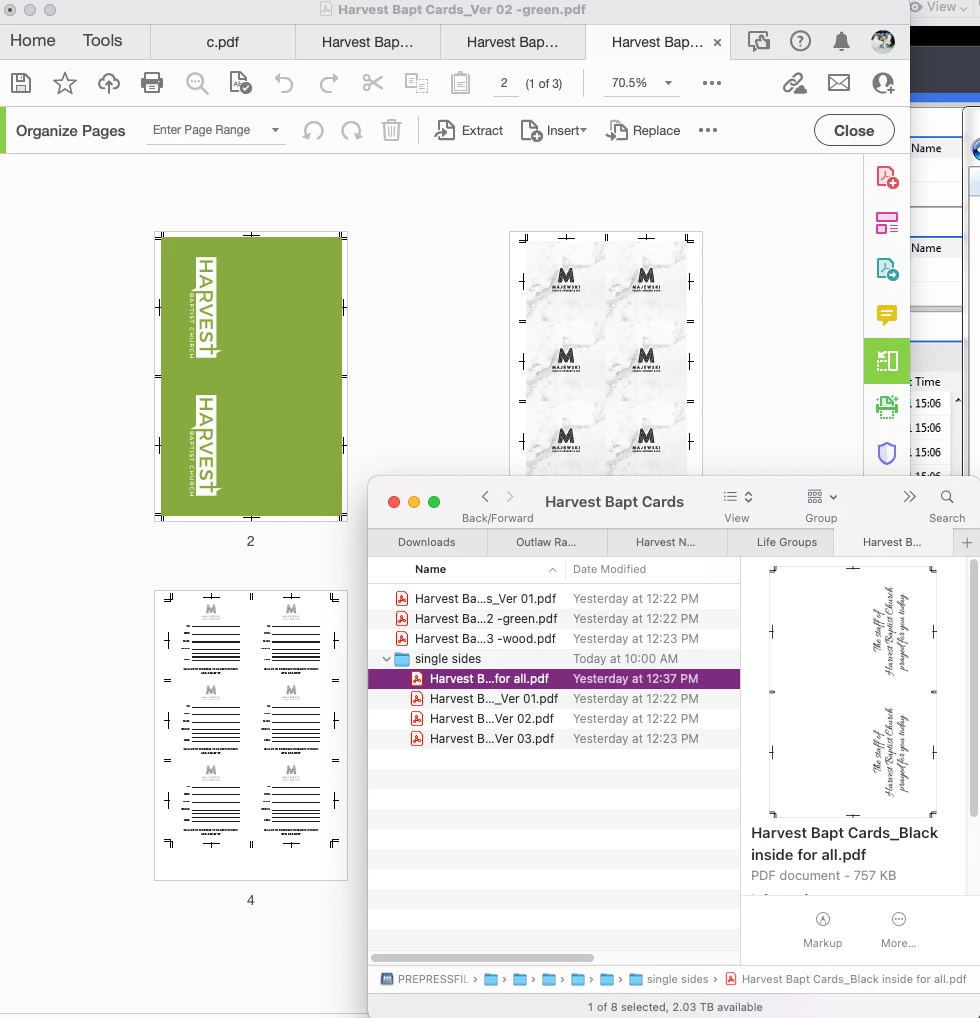The height and width of the screenshot is (1018, 980).
Task: Open the Acrobat help question mark icon
Action: (x=800, y=42)
